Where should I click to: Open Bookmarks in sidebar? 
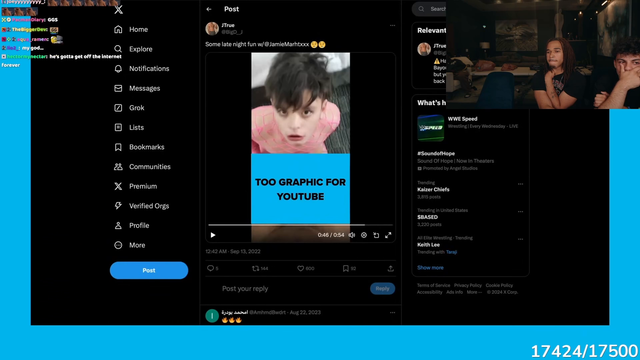tap(139, 147)
